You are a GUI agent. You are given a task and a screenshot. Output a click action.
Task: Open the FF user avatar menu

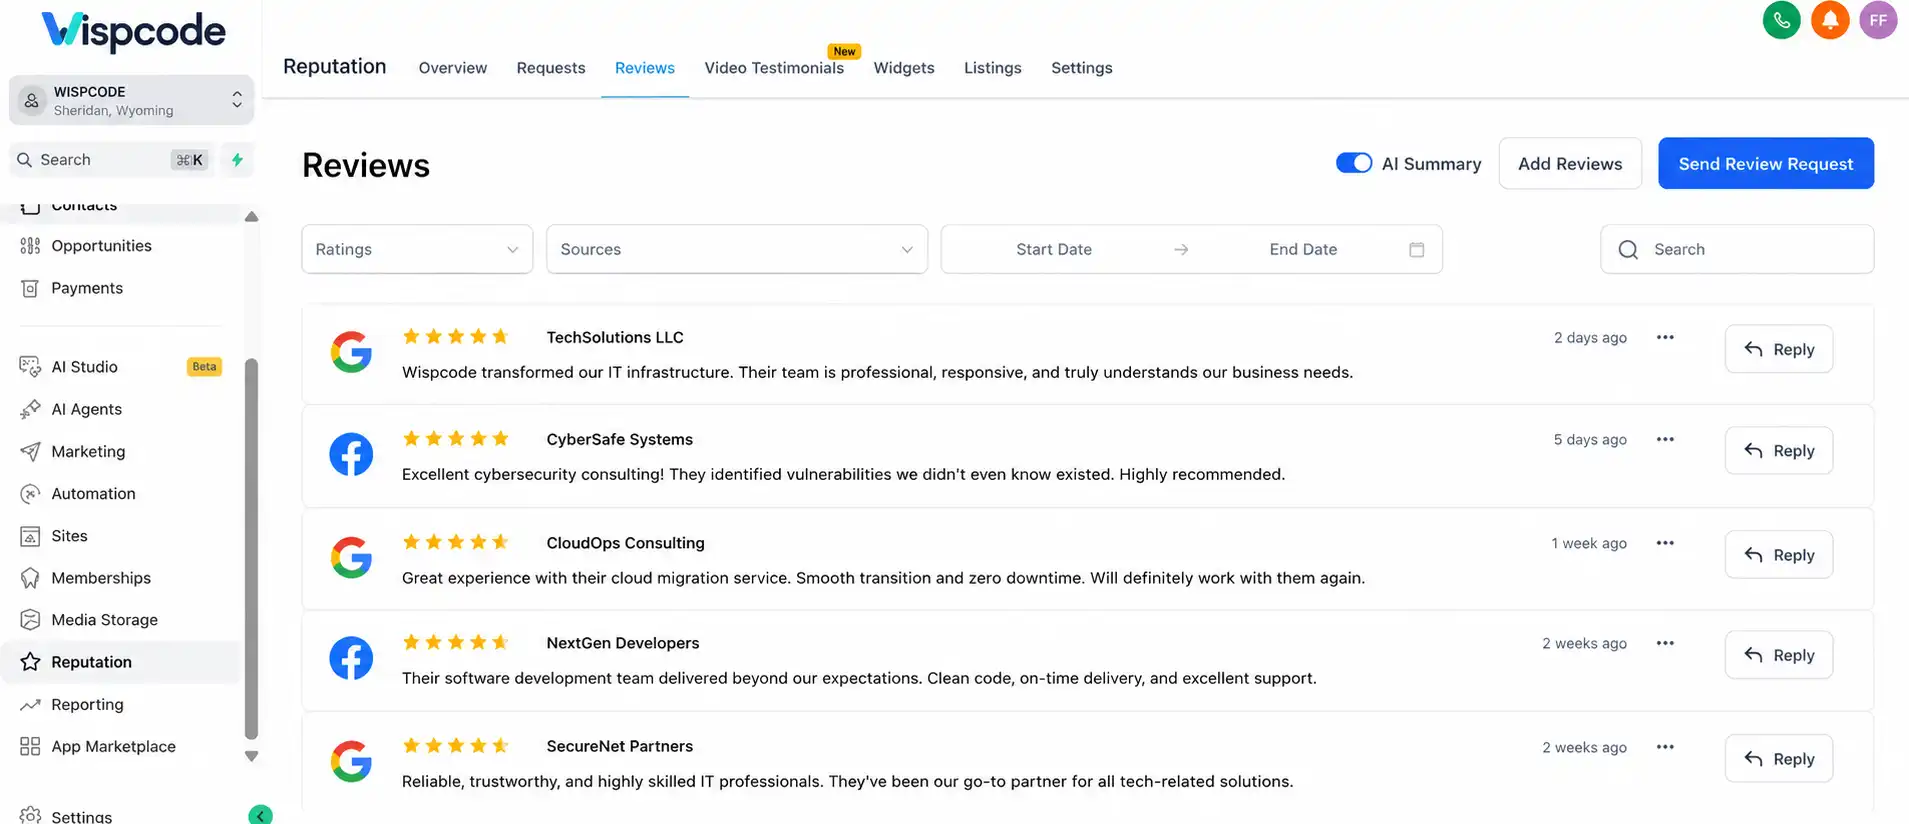(1878, 20)
